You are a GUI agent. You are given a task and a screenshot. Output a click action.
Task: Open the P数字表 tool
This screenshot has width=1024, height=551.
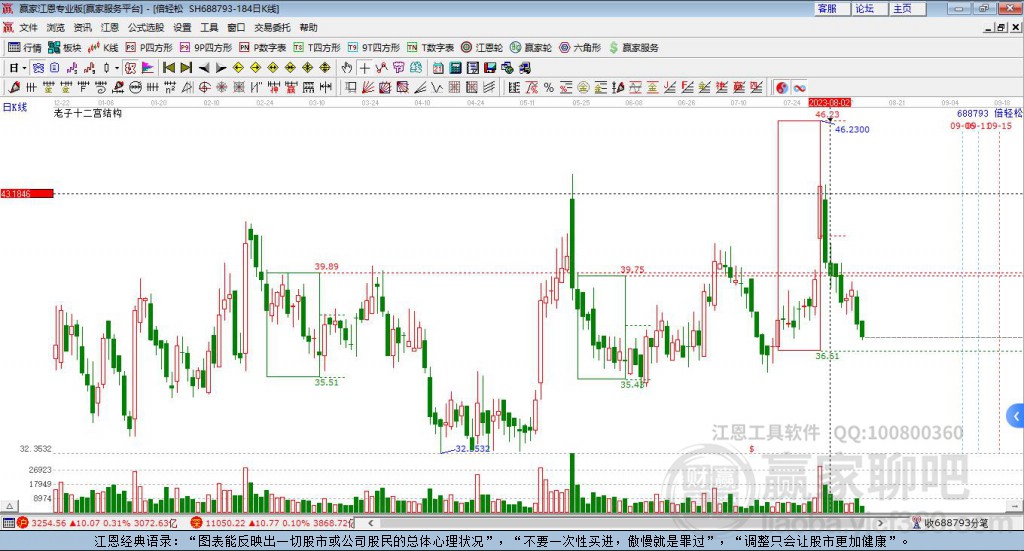pyautogui.click(x=263, y=48)
